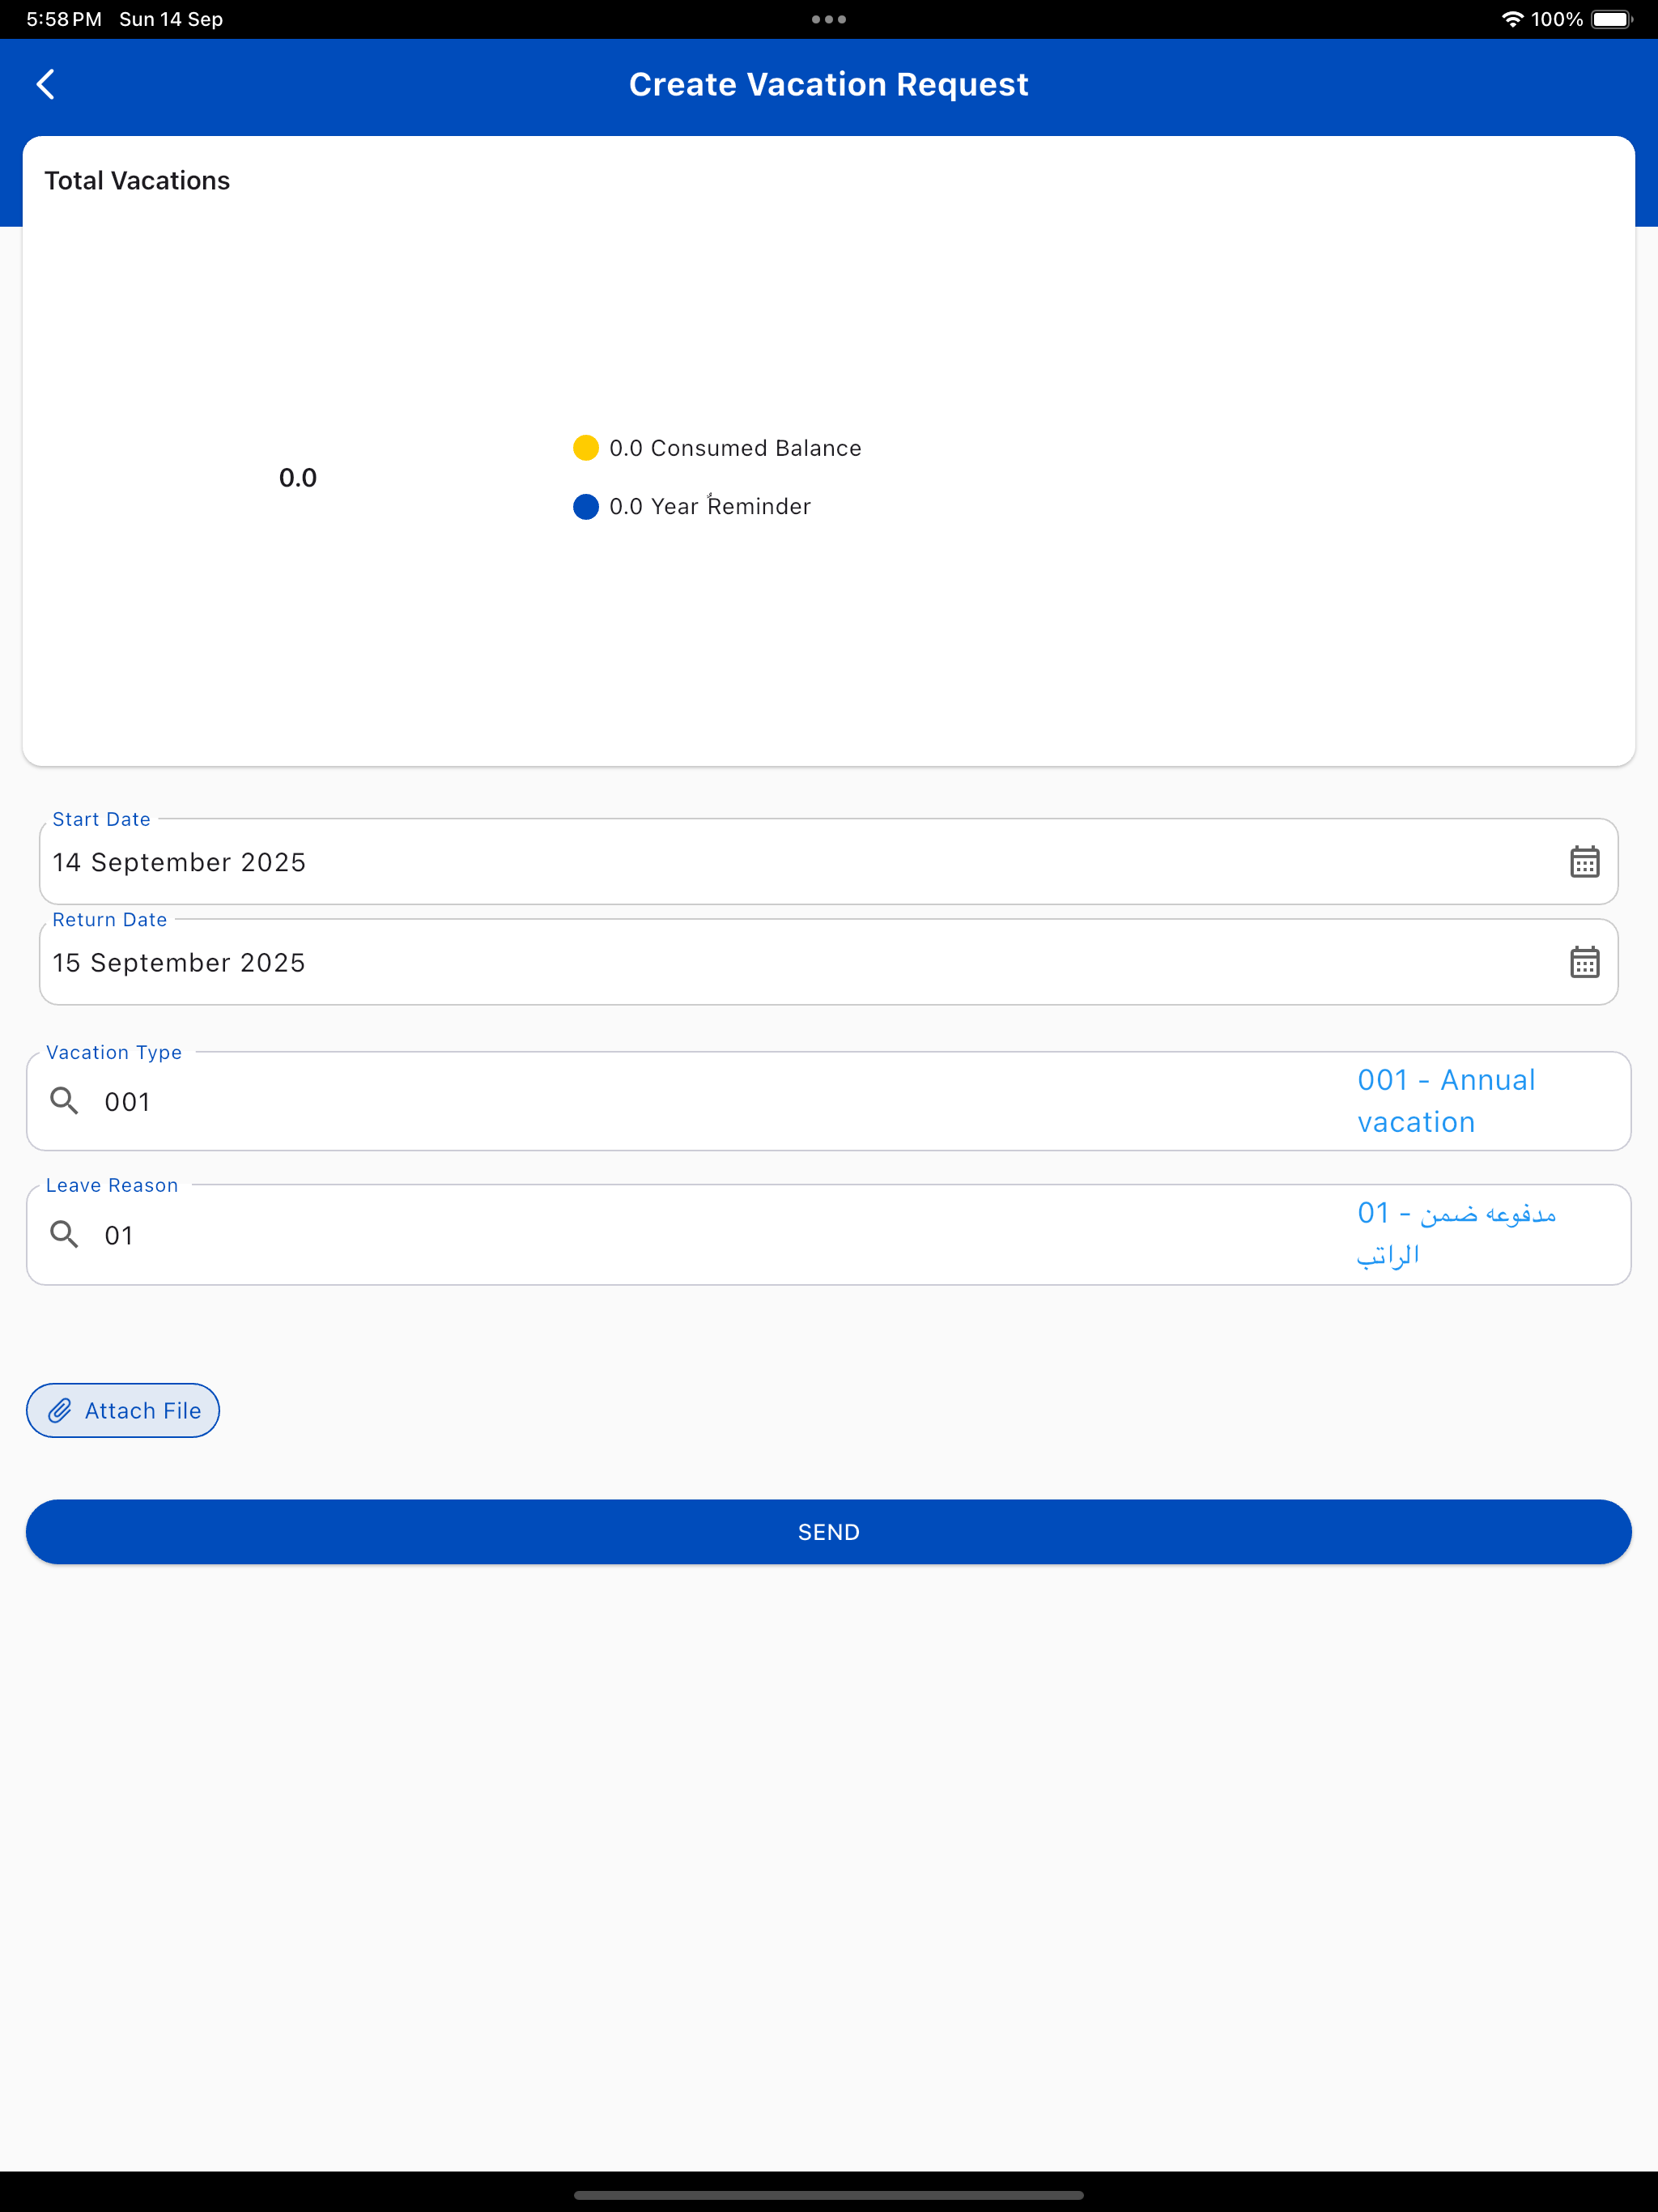Focus the Vacation Type field containing 001

(829, 1101)
